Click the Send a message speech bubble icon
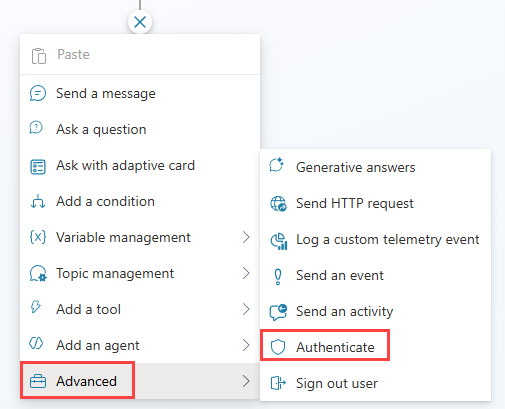This screenshot has width=505, height=409. click(38, 93)
